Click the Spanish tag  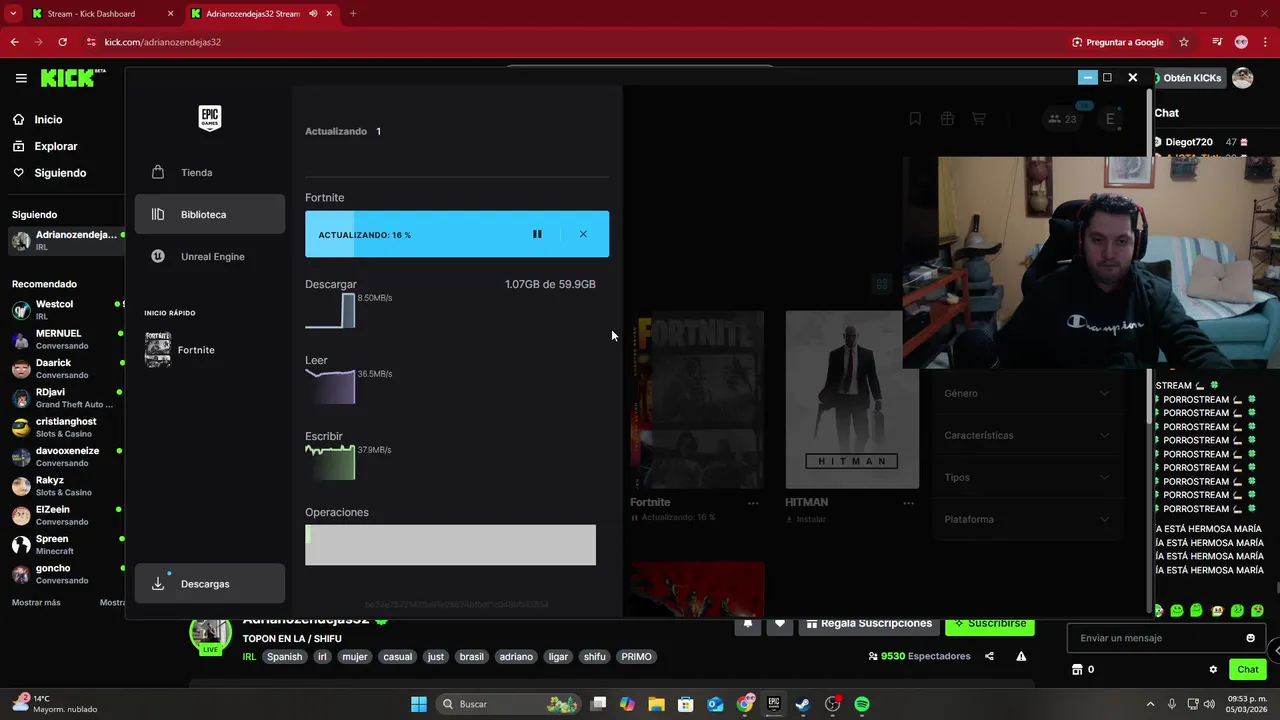[x=284, y=657]
